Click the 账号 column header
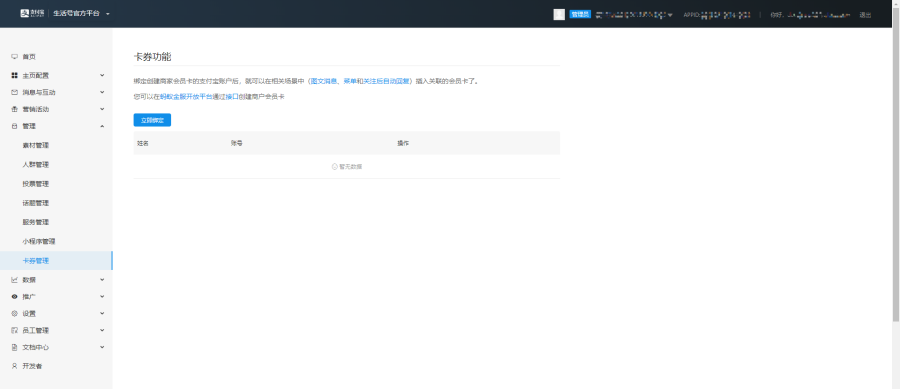Image resolution: width=900 pixels, height=389 pixels. 236,143
